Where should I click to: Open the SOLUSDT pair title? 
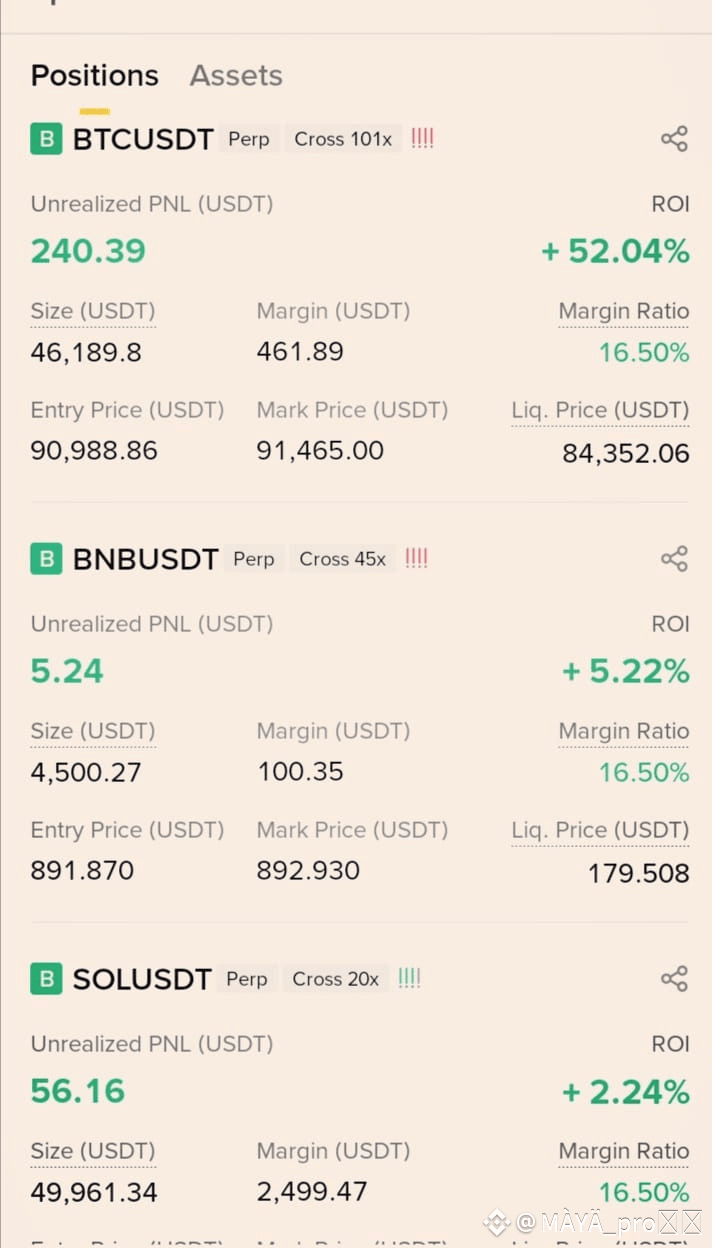click(x=142, y=979)
